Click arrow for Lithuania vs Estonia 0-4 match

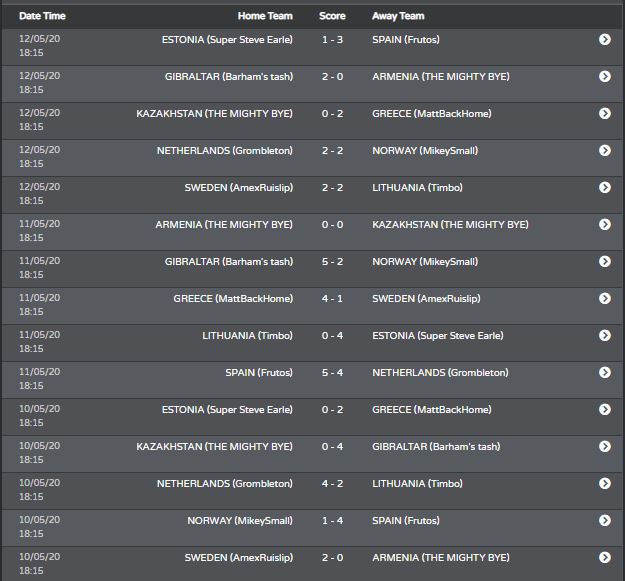point(605,336)
